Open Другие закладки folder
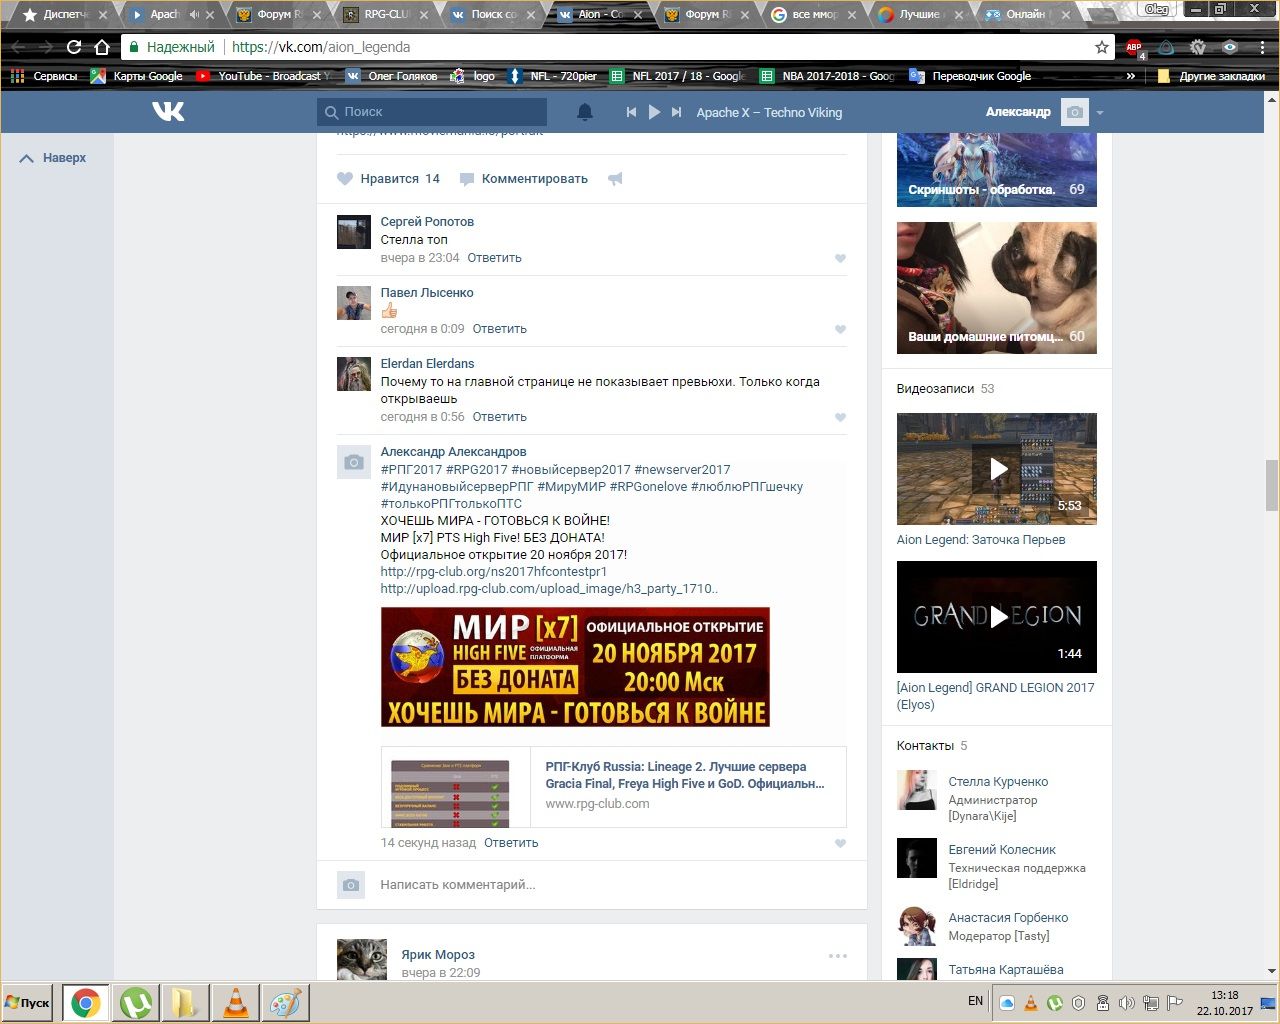This screenshot has width=1280, height=1024. [x=1211, y=76]
